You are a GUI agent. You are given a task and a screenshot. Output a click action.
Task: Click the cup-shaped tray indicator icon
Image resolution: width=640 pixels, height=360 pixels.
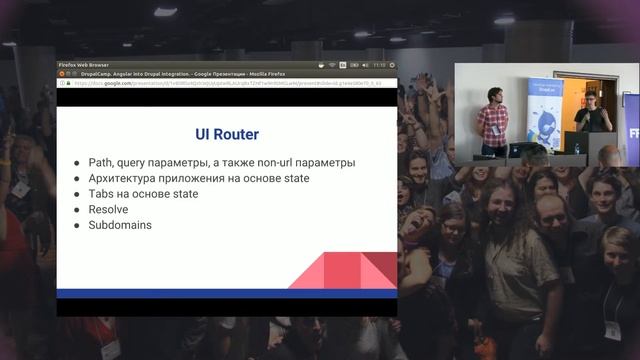click(322, 65)
